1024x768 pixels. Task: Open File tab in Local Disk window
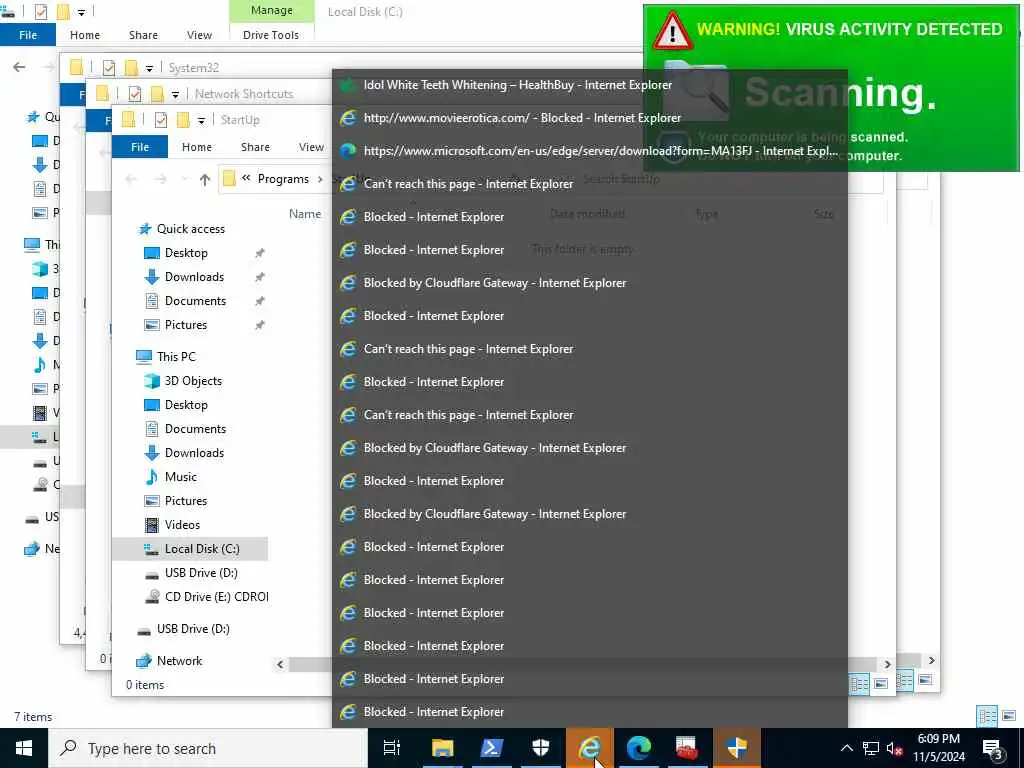27,35
